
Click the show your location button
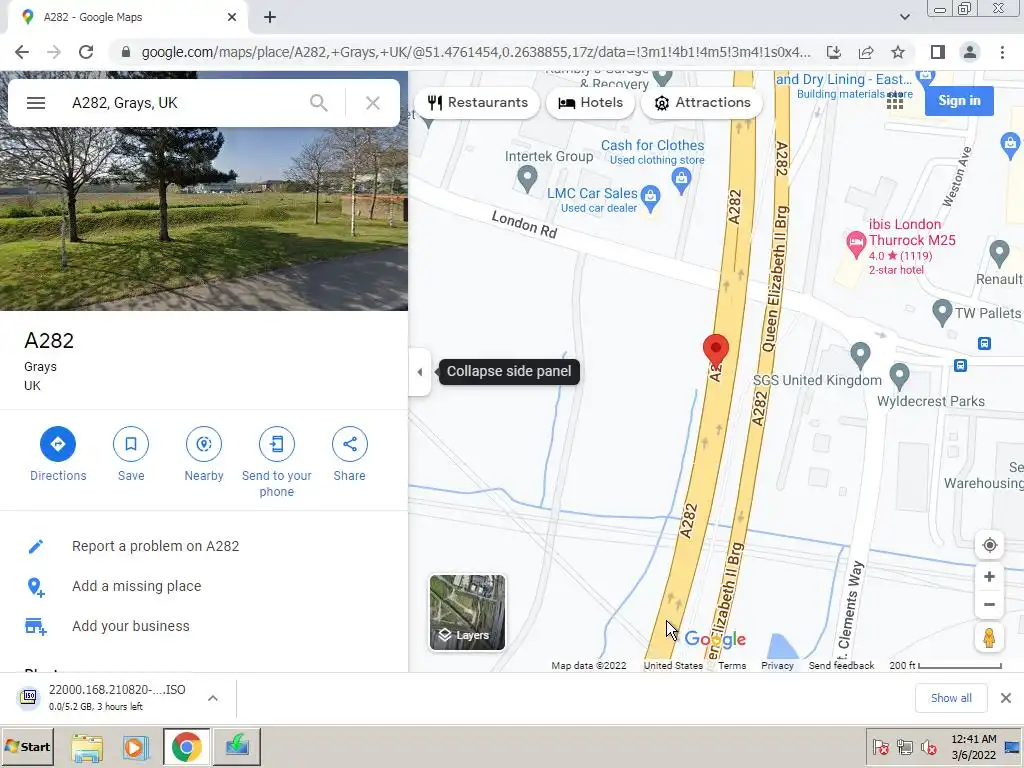989,545
